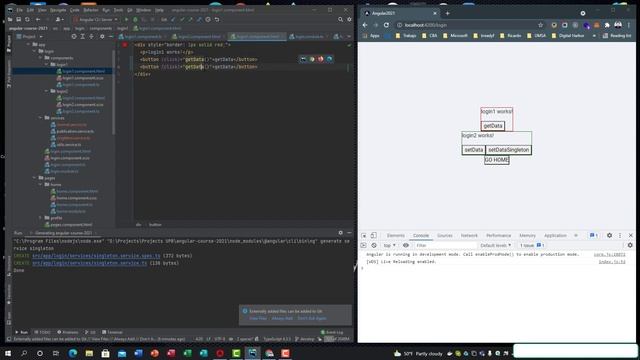640x360 pixels.
Task: Toggle the DevTools console sidebar
Action: (x=364, y=245)
